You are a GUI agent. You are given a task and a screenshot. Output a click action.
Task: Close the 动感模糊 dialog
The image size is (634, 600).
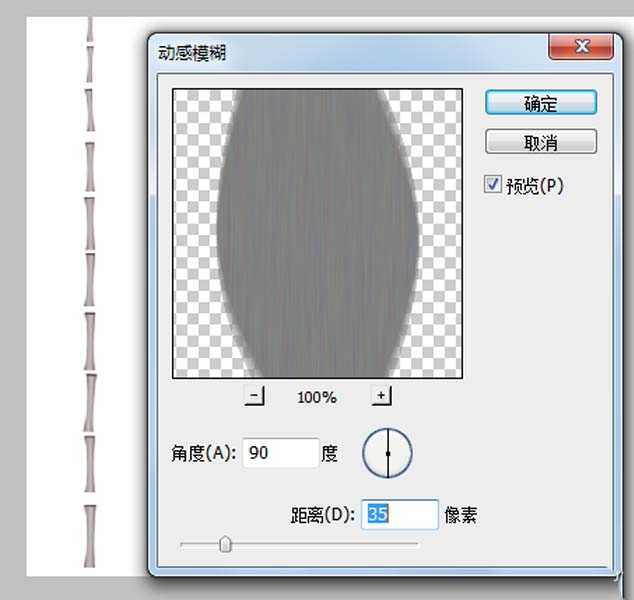pyautogui.click(x=581, y=46)
